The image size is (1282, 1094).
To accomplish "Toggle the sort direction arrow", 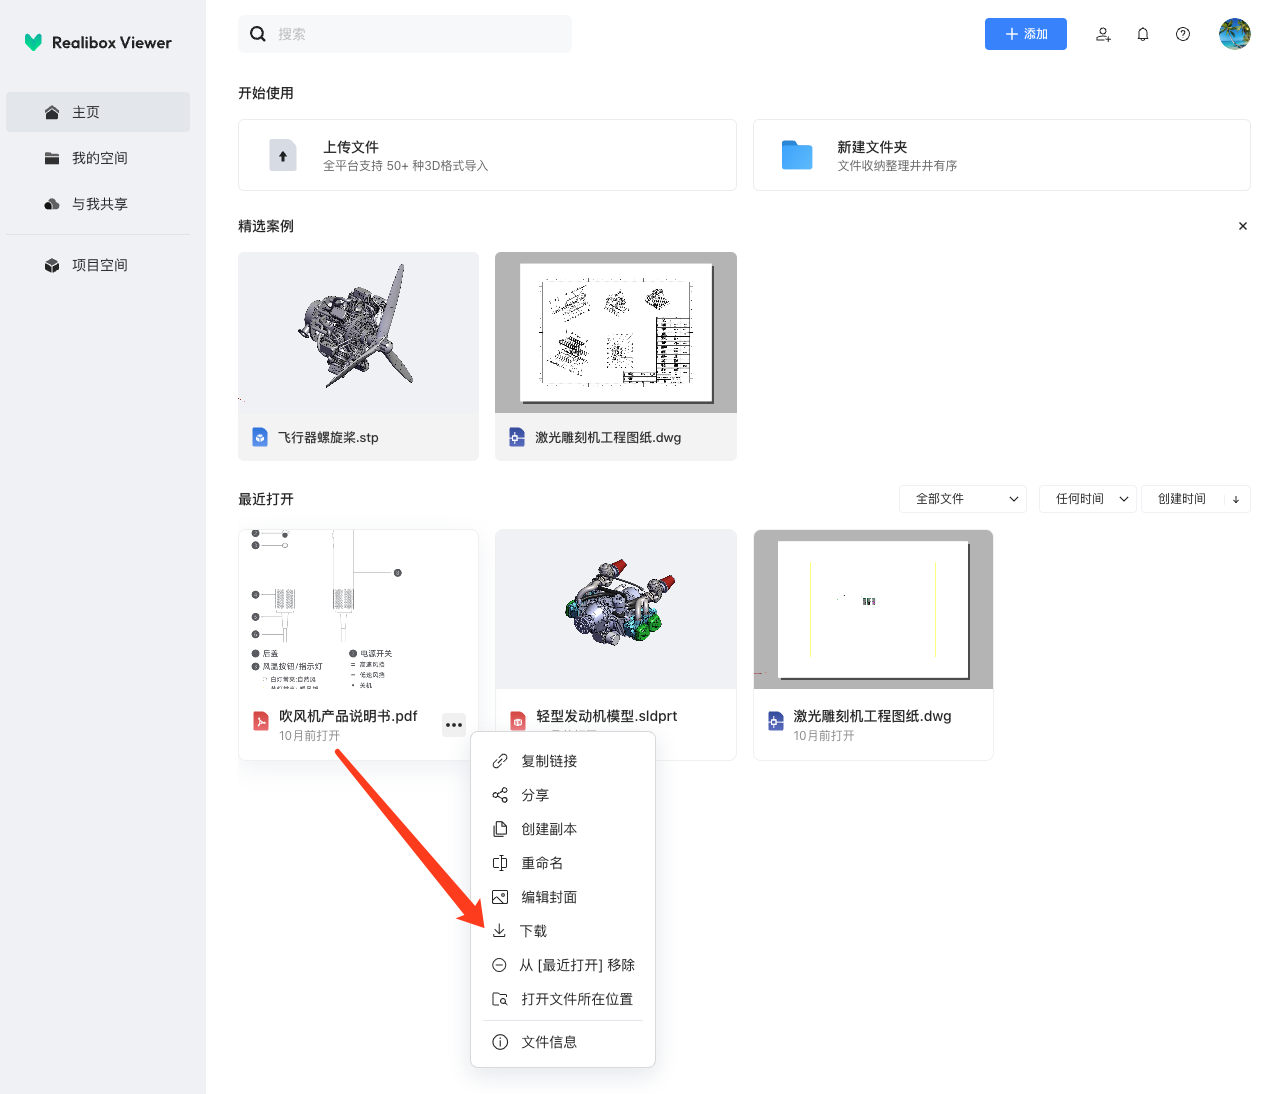I will pos(1236,499).
